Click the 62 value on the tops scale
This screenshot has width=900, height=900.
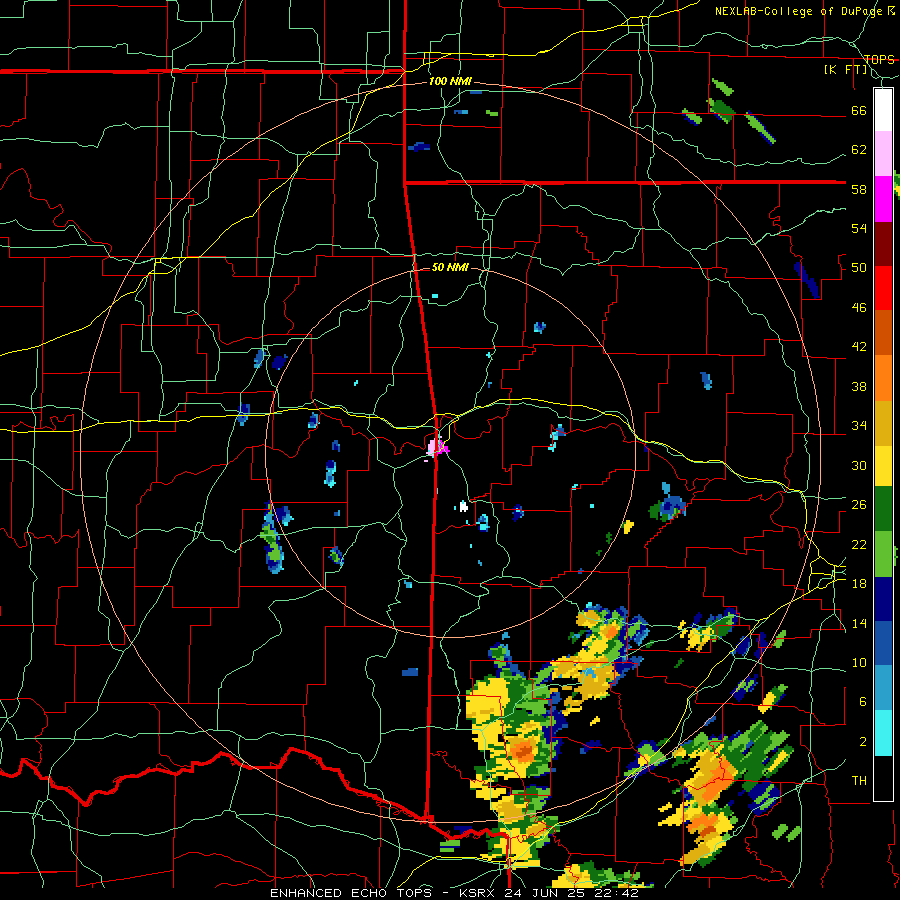coord(859,150)
